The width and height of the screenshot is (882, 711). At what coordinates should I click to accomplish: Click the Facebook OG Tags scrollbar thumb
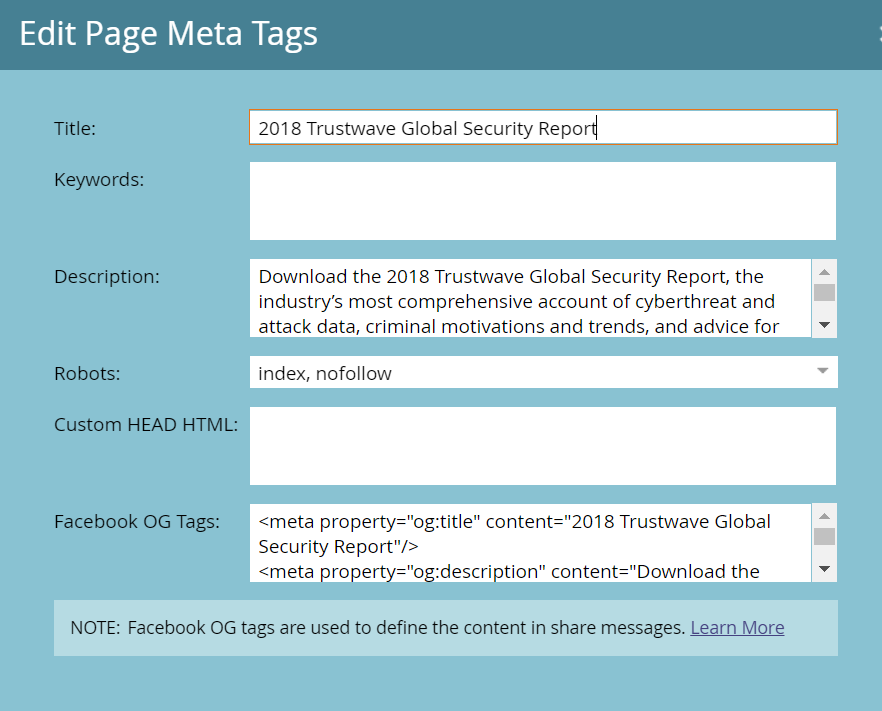click(x=825, y=536)
